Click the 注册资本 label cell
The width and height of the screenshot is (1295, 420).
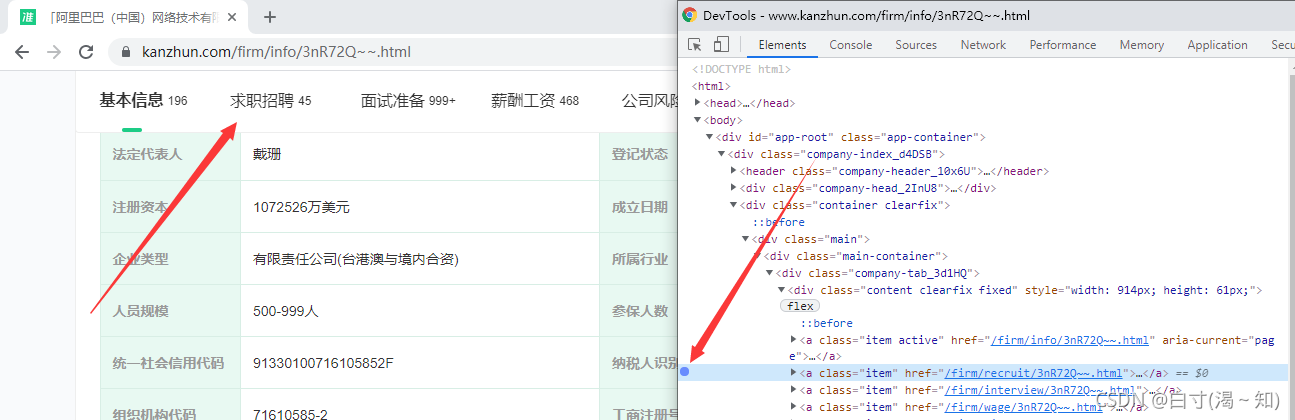[170, 207]
